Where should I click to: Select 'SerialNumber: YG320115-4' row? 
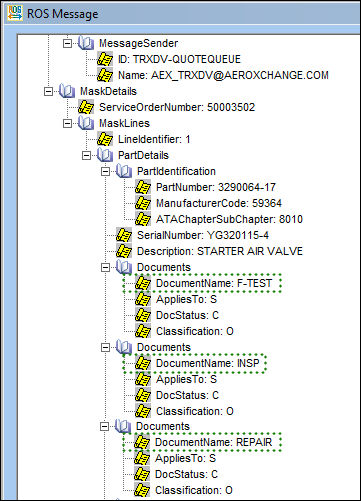coord(203,235)
